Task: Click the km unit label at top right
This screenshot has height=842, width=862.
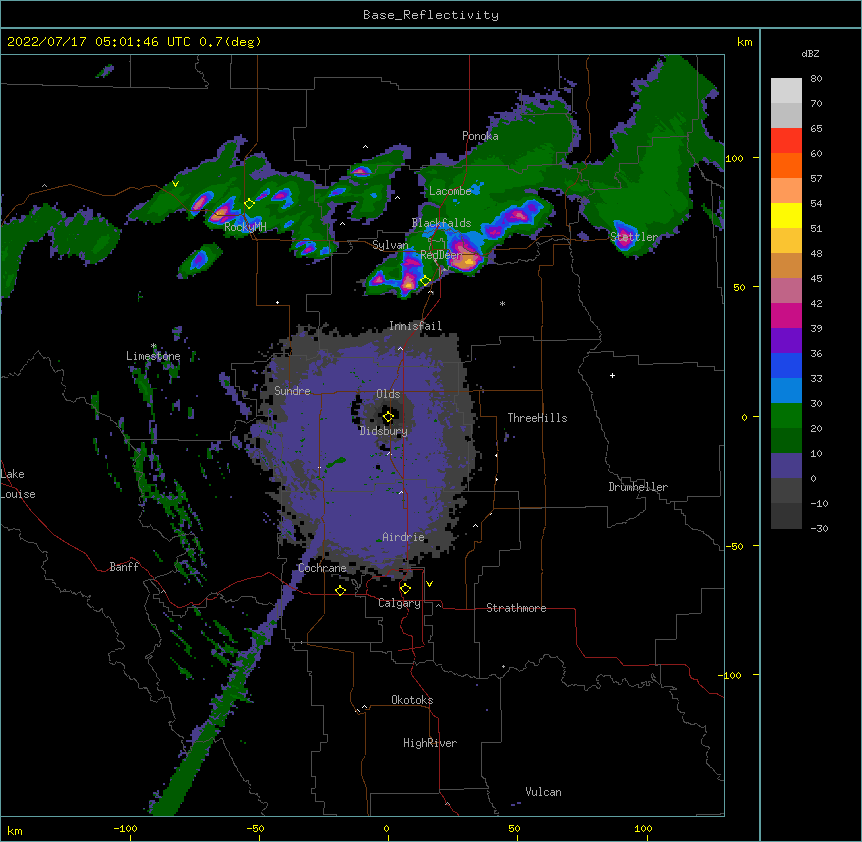Action: 744,42
